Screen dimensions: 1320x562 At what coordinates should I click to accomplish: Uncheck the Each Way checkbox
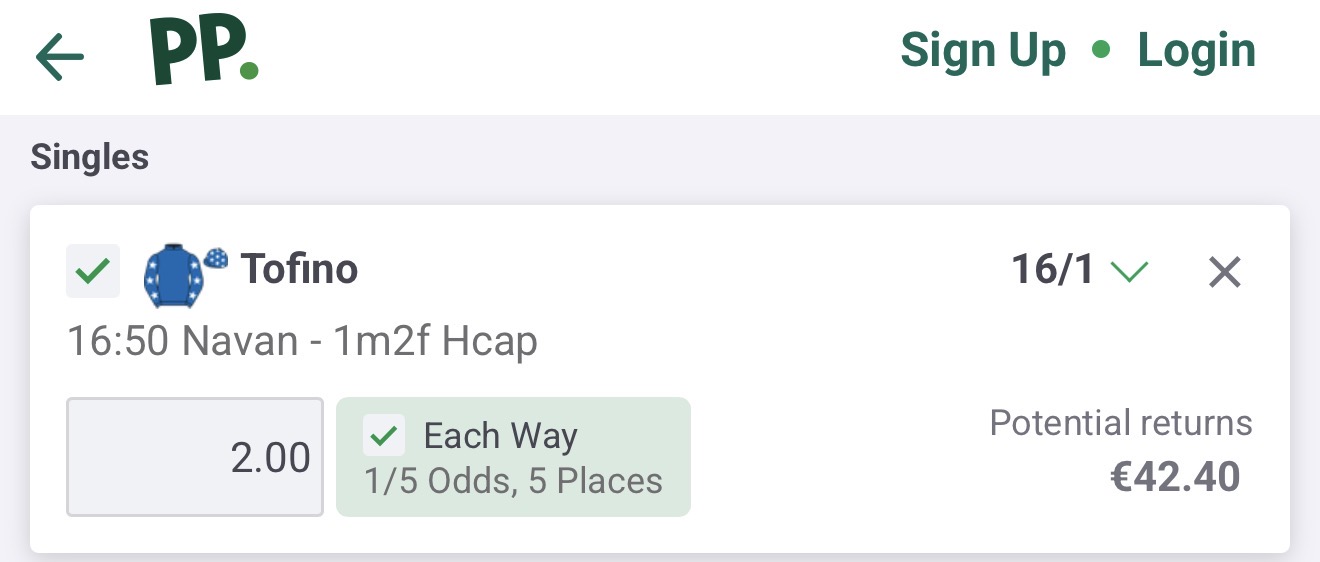click(x=385, y=436)
